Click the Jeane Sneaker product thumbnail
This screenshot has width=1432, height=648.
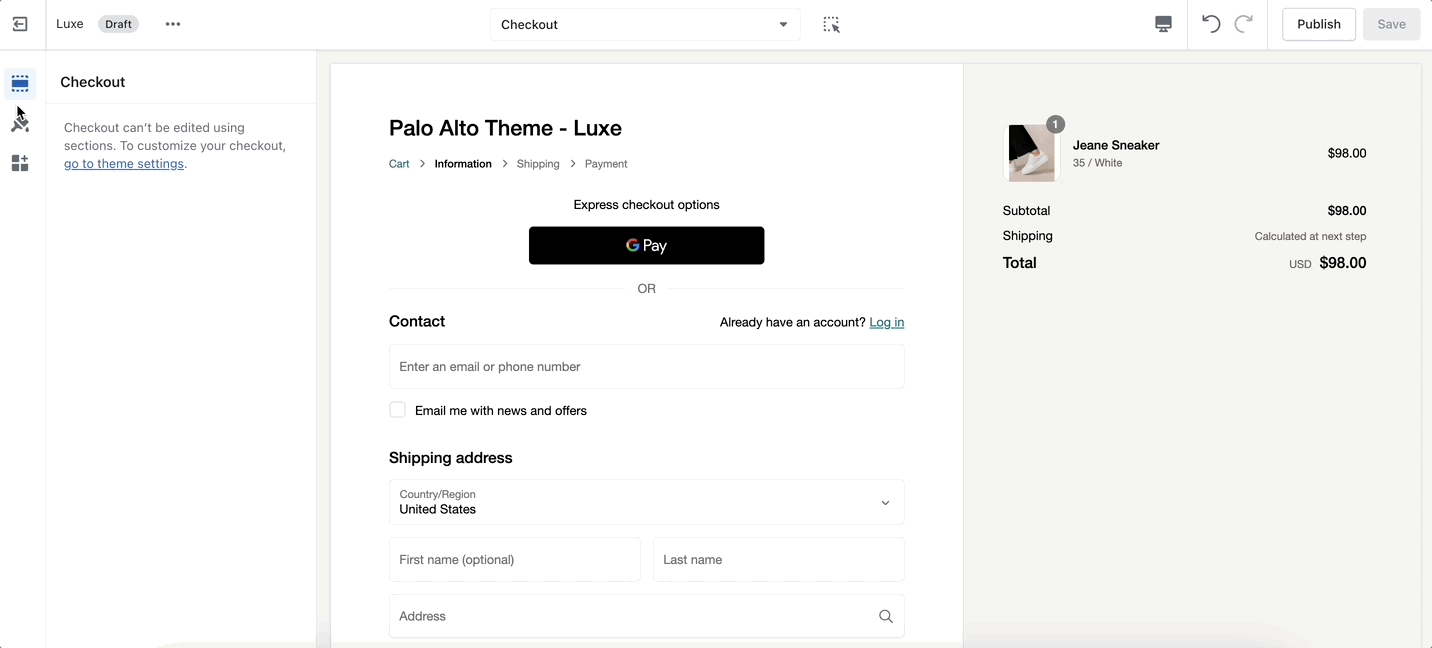1031,153
